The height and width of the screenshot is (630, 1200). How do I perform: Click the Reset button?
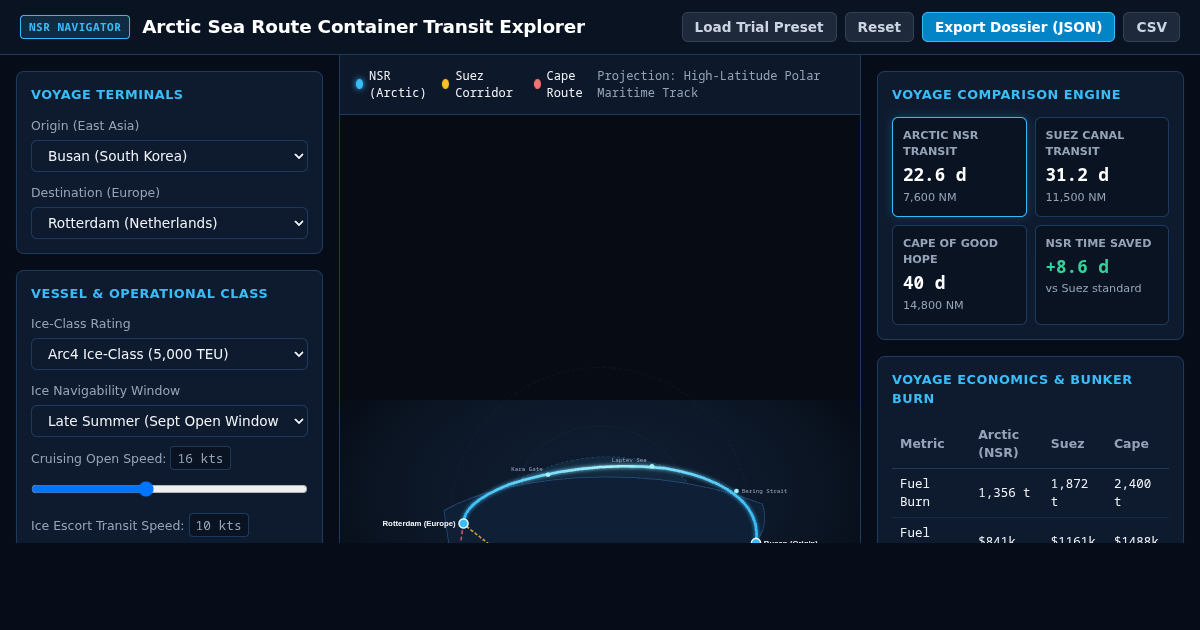pos(879,27)
